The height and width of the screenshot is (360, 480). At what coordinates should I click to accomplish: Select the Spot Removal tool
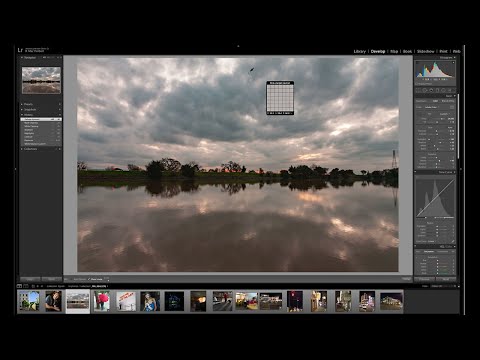point(425,90)
